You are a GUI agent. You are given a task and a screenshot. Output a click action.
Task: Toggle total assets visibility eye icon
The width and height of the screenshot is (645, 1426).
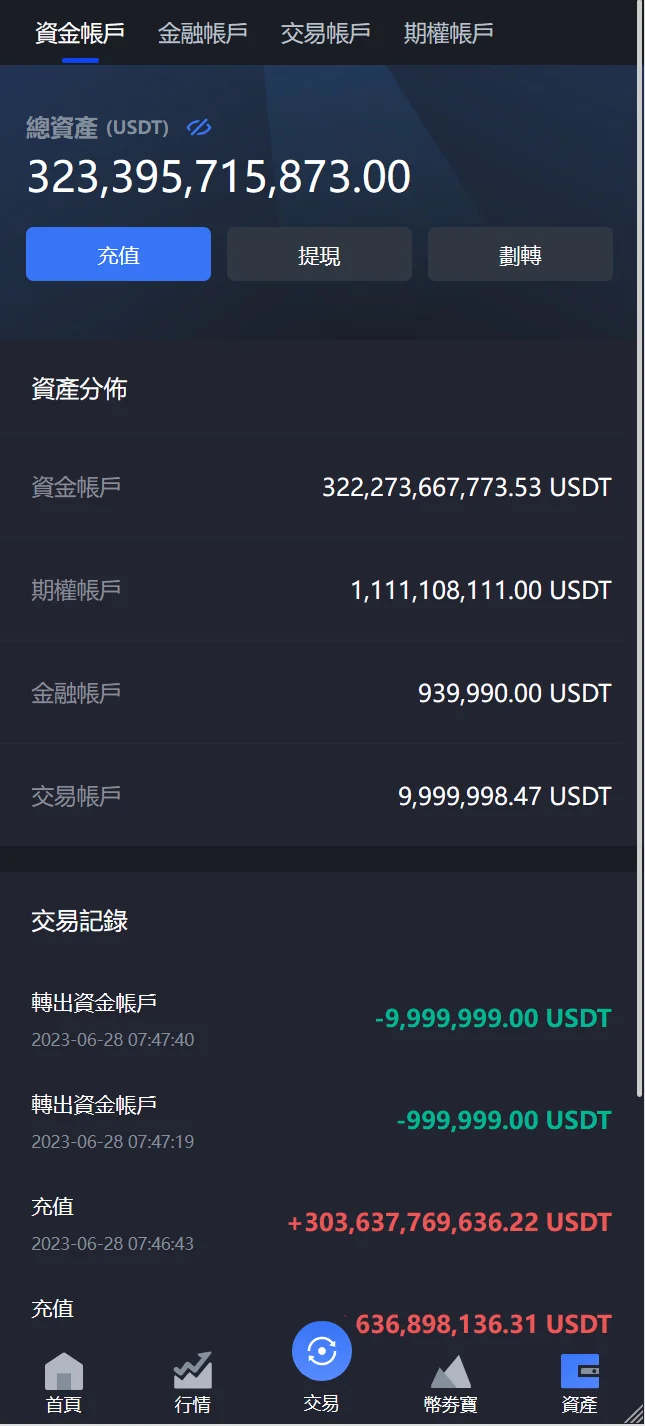199,127
